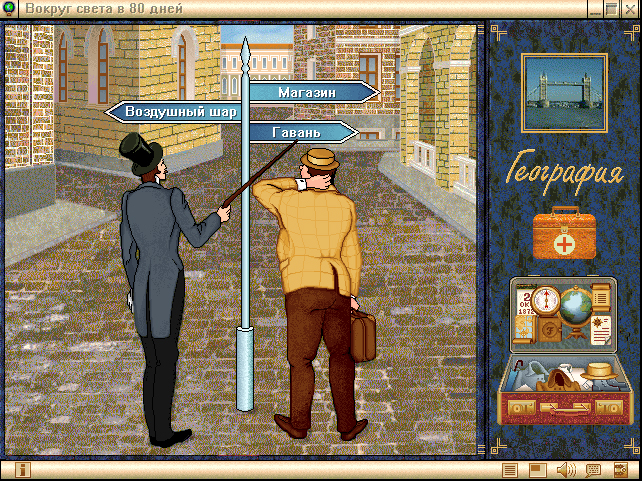Open the keyboard speech bubble icon
This screenshot has height=481, width=642.
coord(593,470)
